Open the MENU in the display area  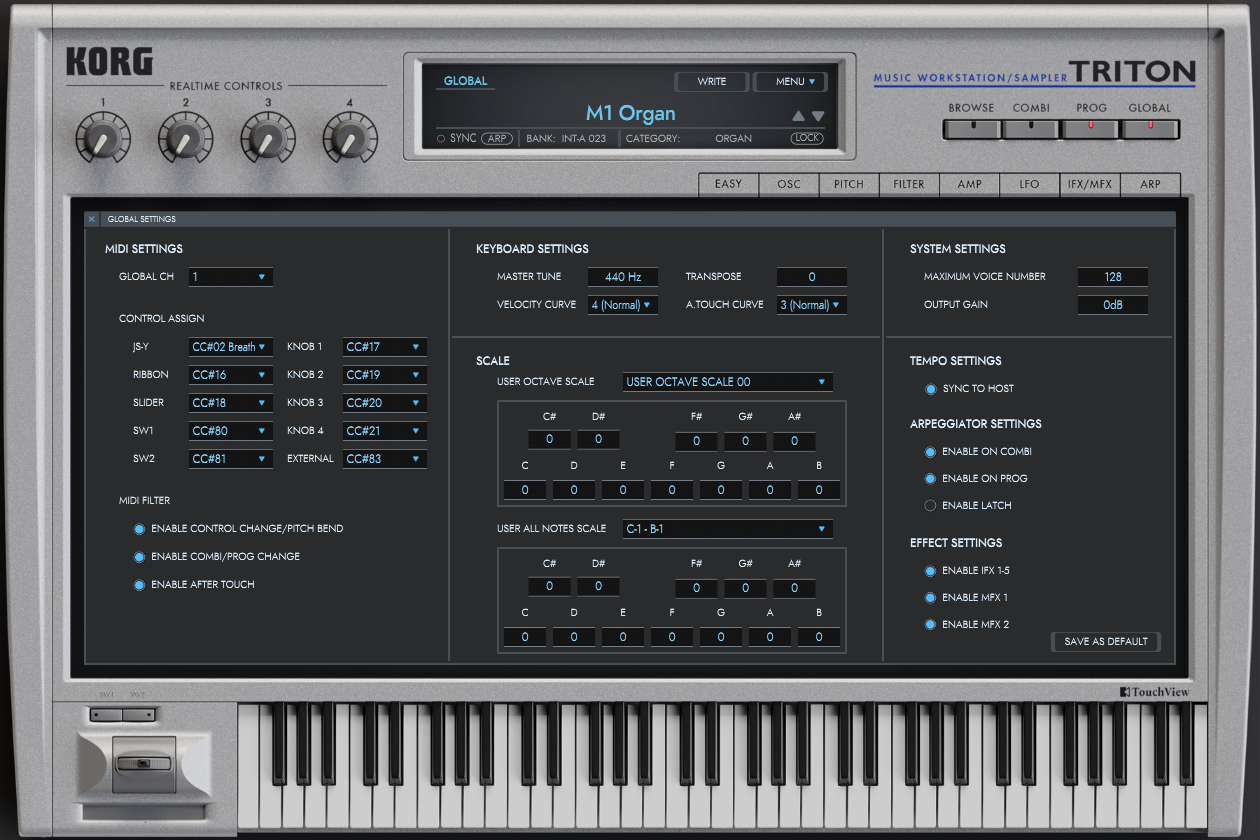(x=790, y=81)
